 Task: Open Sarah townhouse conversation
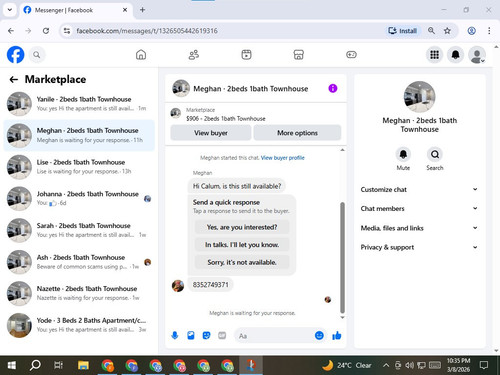pyautogui.click(x=79, y=230)
